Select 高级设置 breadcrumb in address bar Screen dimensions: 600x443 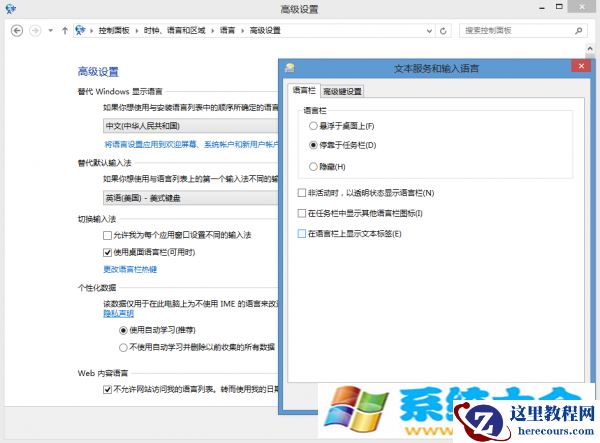pos(265,31)
